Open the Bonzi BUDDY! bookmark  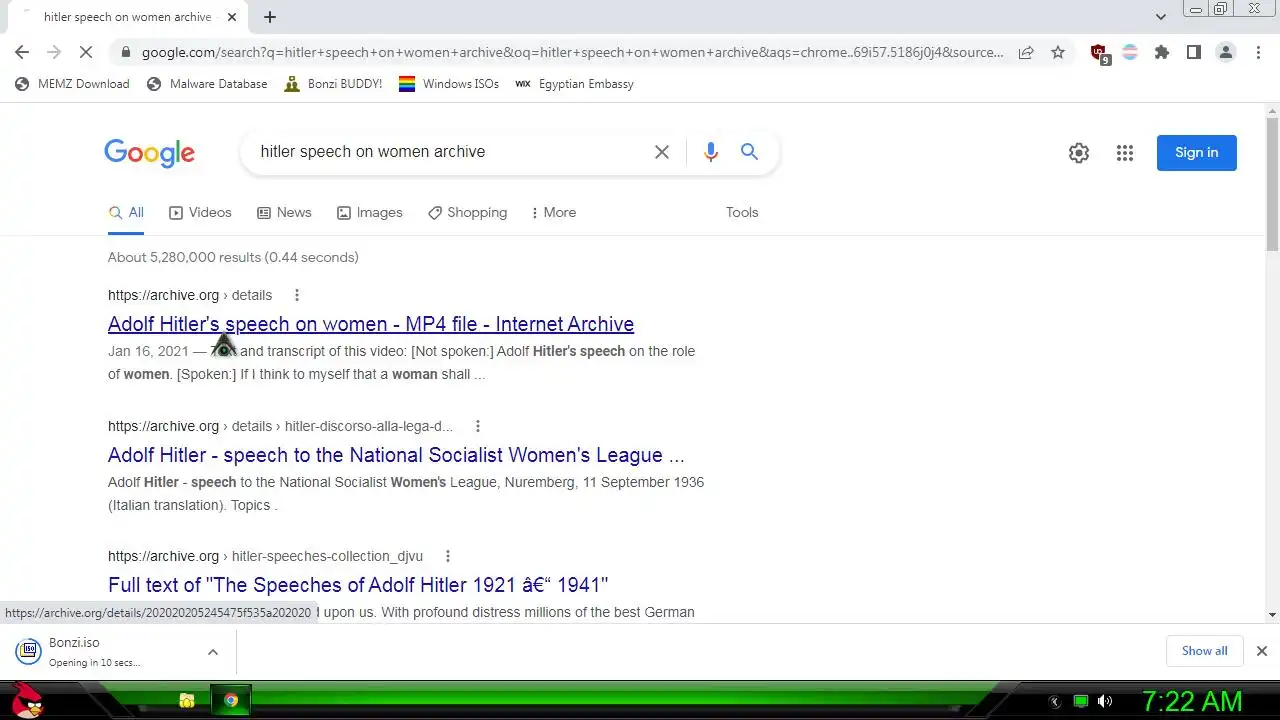(333, 84)
